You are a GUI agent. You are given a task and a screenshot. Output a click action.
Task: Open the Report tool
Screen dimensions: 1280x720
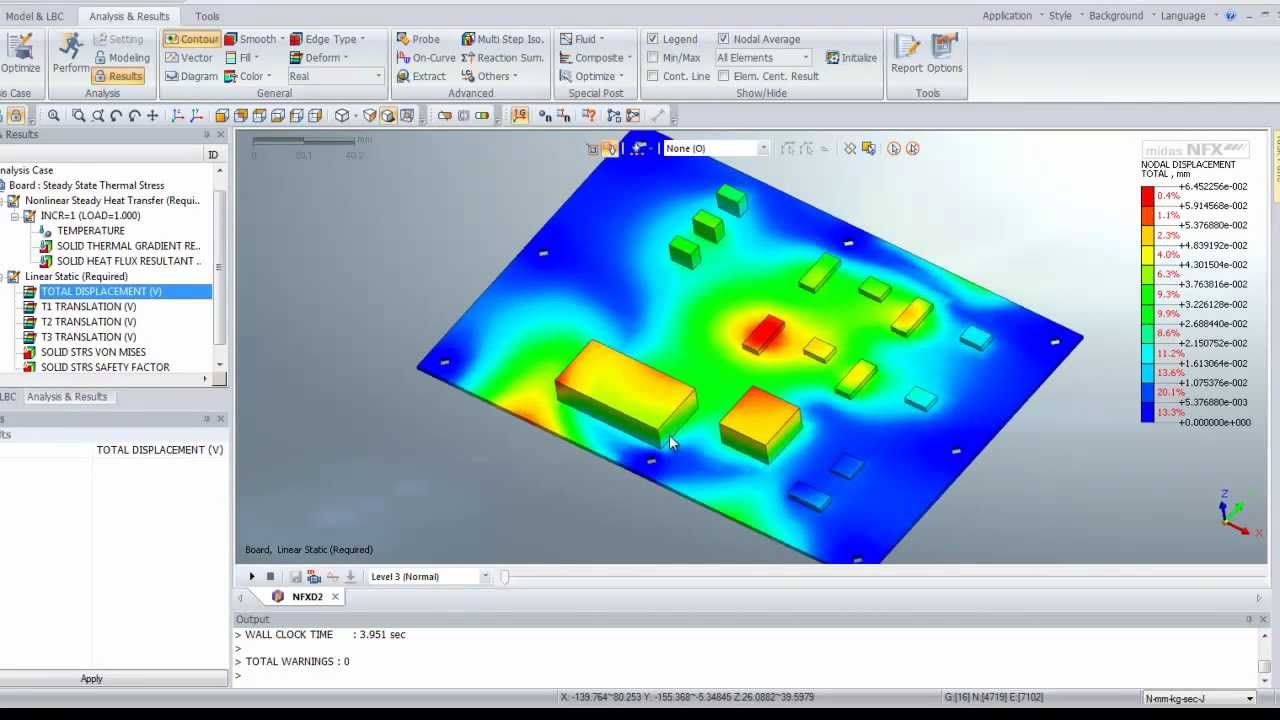click(x=907, y=53)
